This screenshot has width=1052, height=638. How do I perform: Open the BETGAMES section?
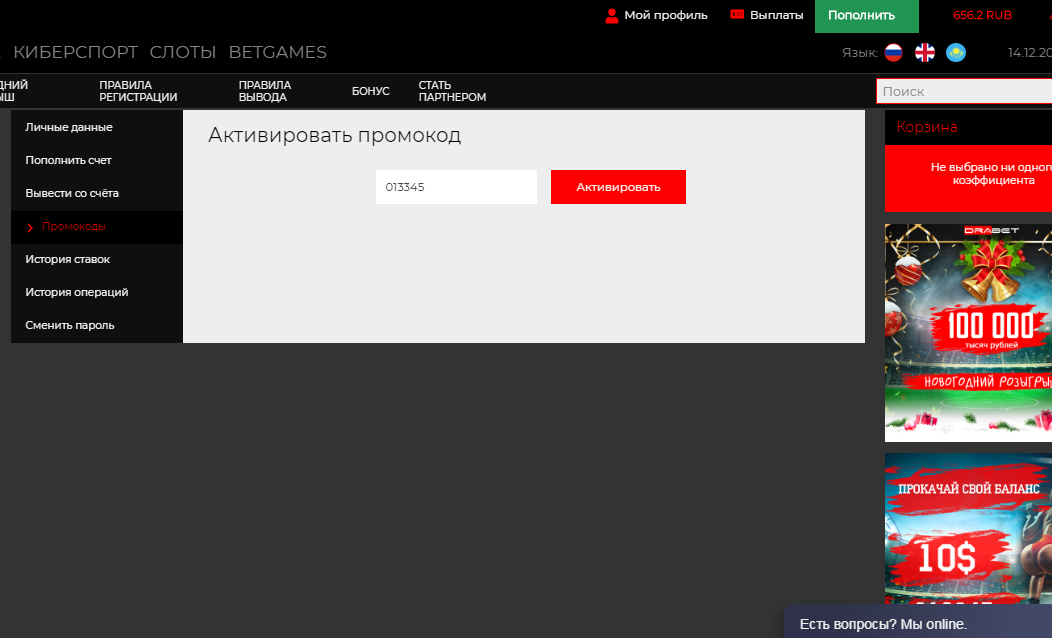click(x=278, y=52)
